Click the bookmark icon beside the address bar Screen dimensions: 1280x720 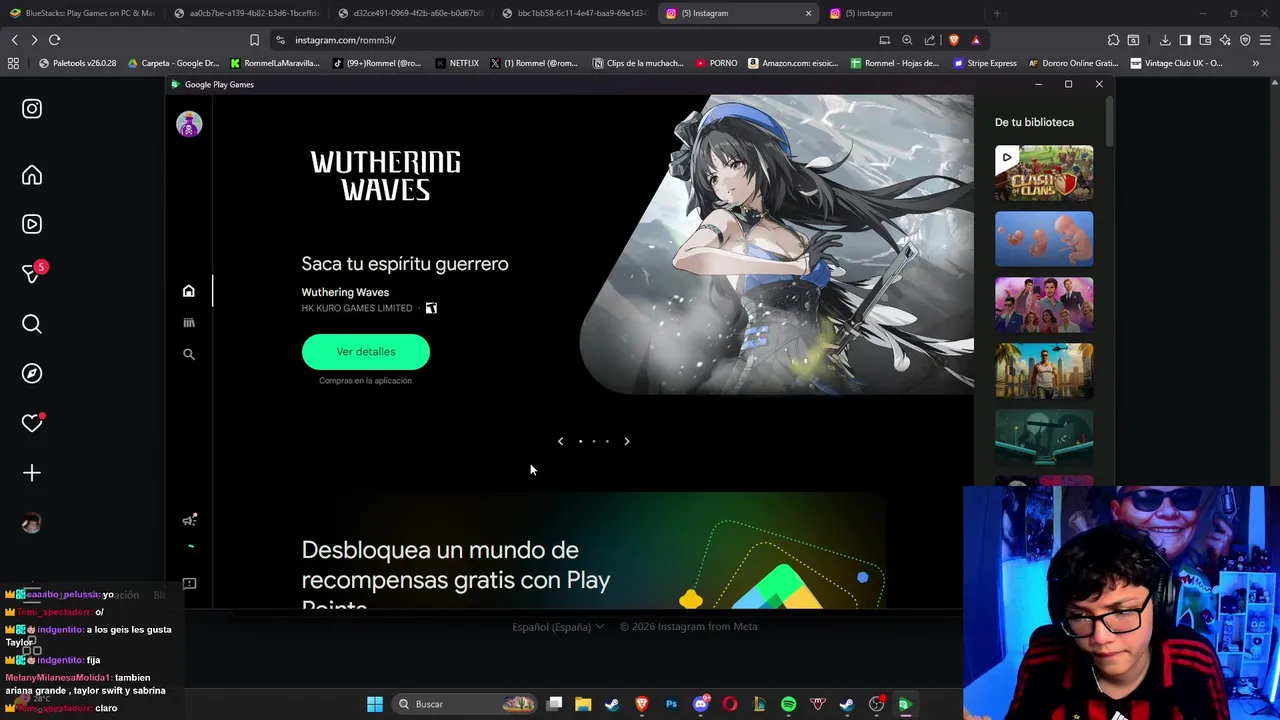[254, 40]
